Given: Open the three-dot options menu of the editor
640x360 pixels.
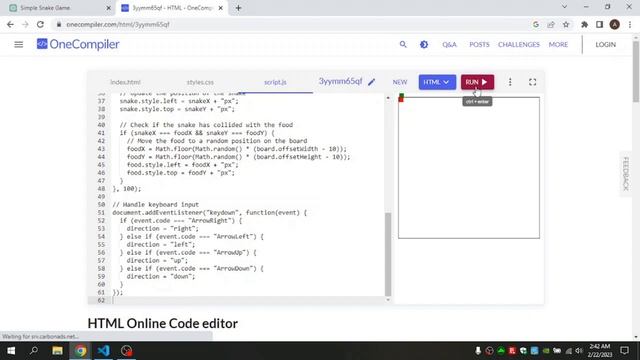Looking at the screenshot, I should [510, 82].
